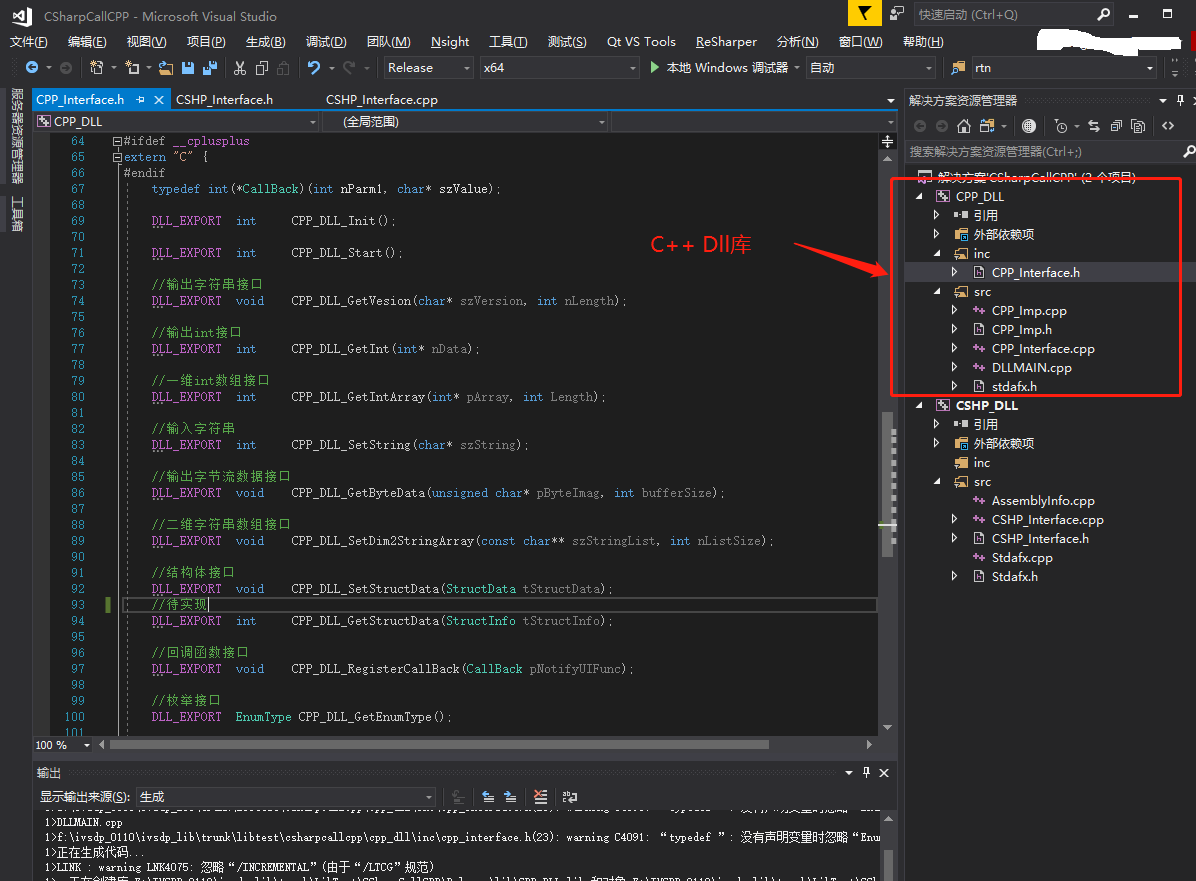Image resolution: width=1196 pixels, height=881 pixels.
Task: Open the Nsight menu
Action: click(449, 41)
